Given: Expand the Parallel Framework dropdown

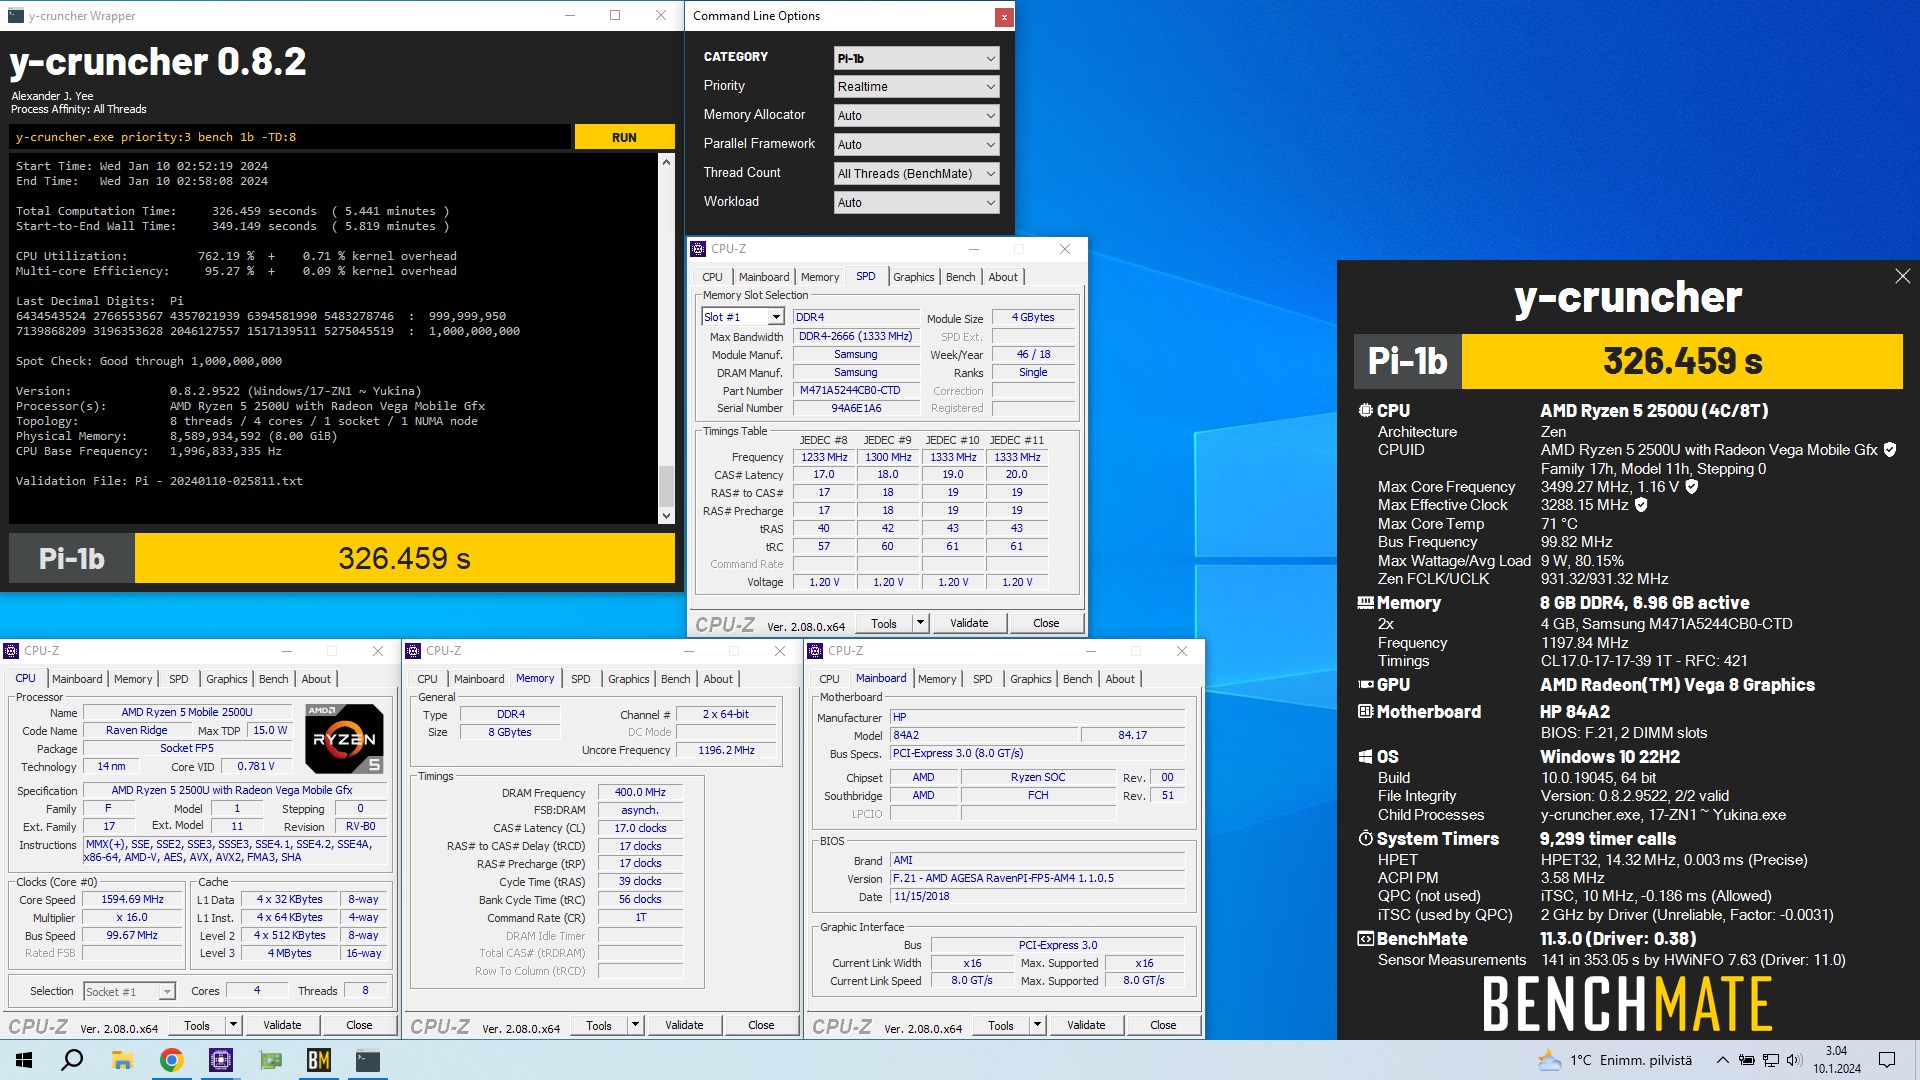Looking at the screenshot, I should pyautogui.click(x=916, y=145).
